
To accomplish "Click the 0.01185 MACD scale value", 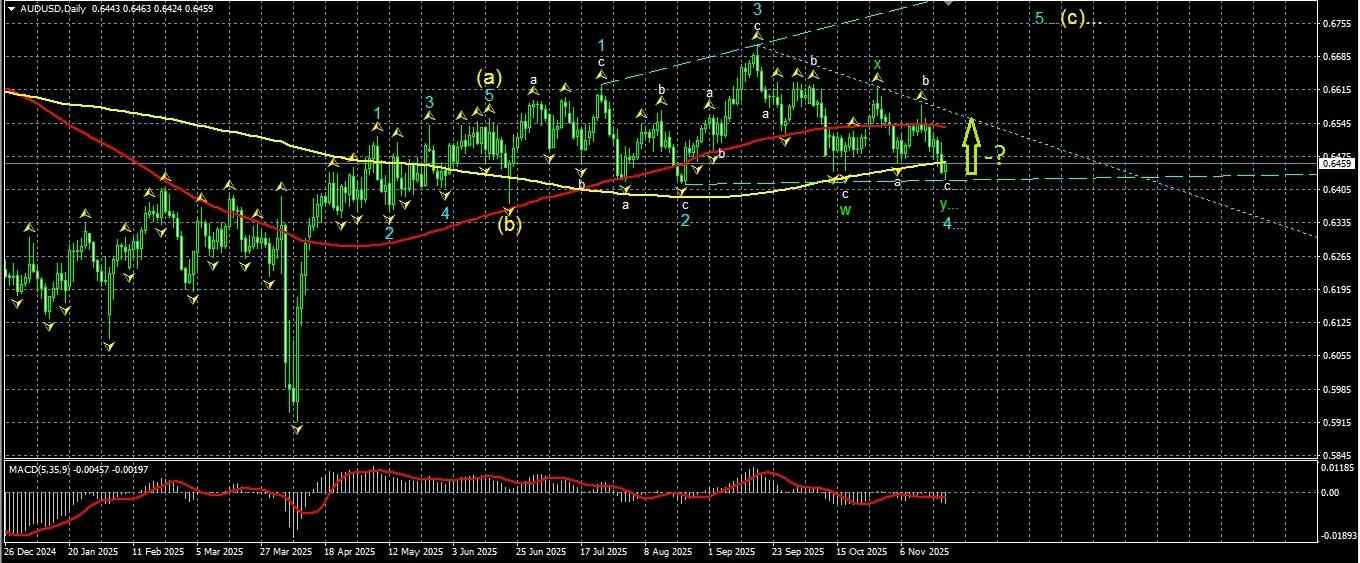I will (x=1338, y=467).
